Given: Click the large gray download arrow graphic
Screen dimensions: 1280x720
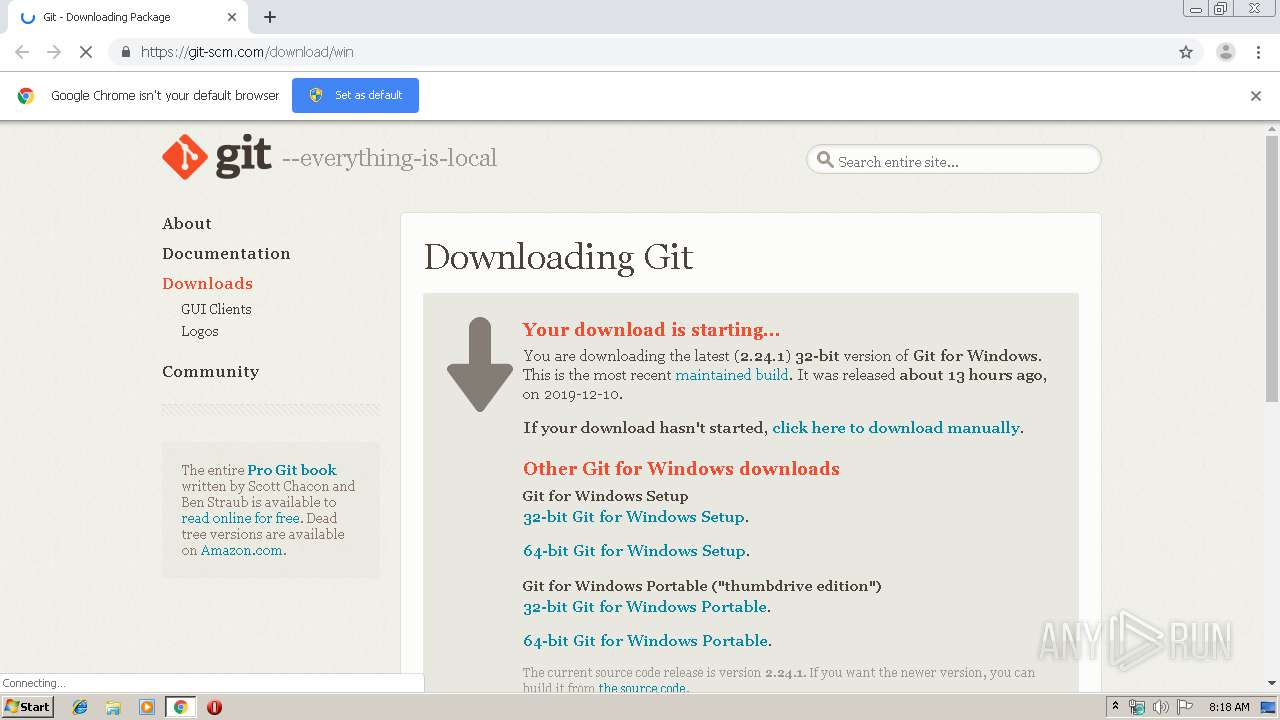Looking at the screenshot, I should [x=480, y=365].
